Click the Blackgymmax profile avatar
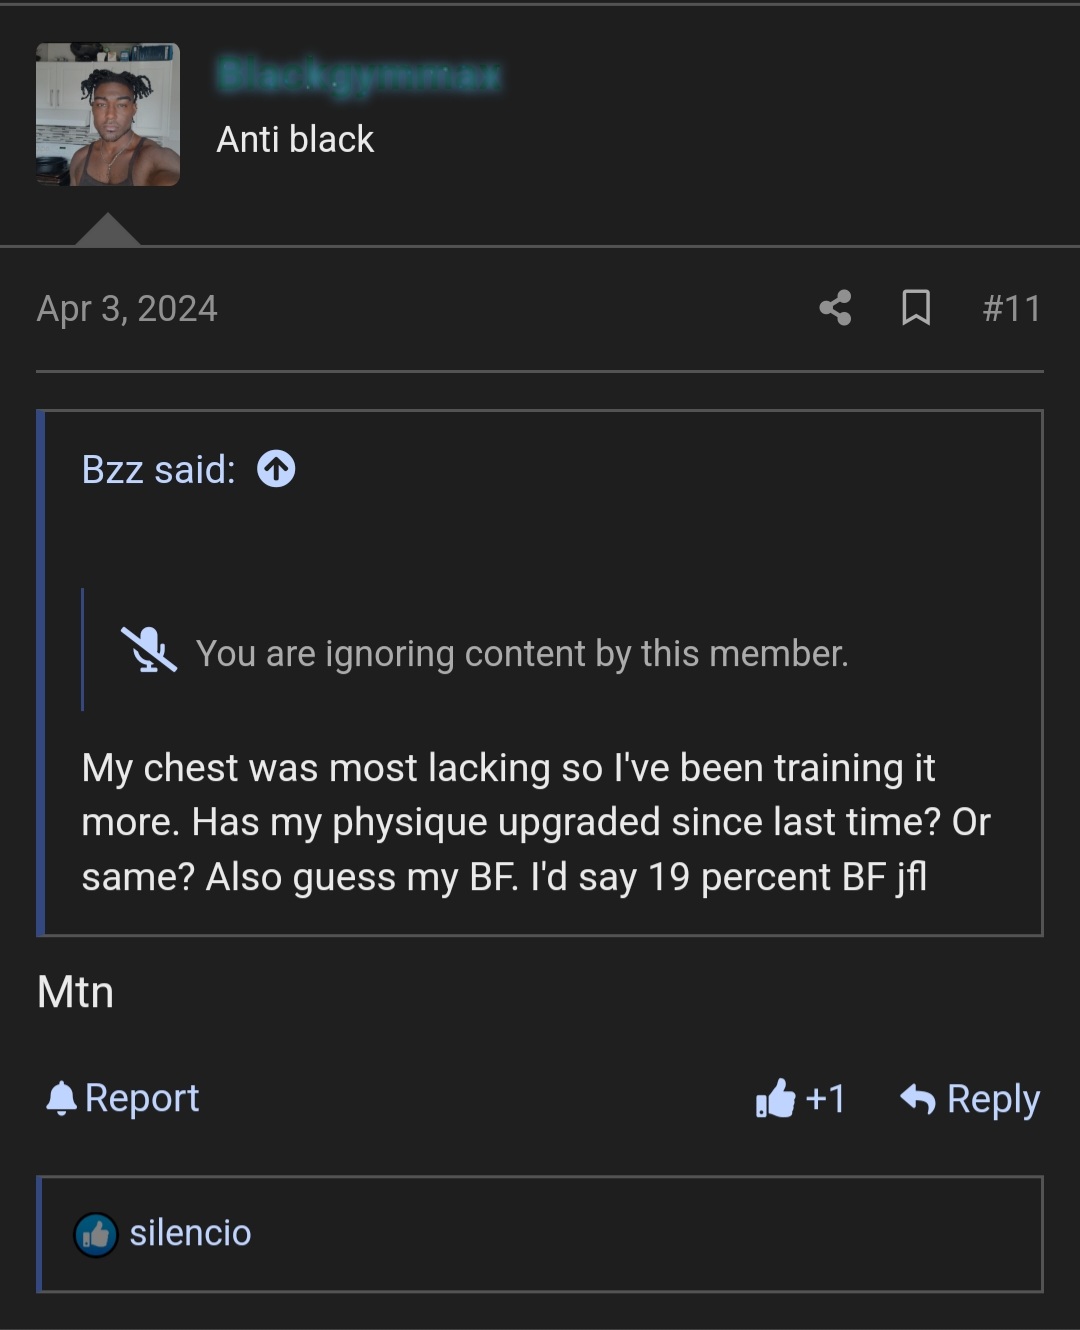 (107, 113)
